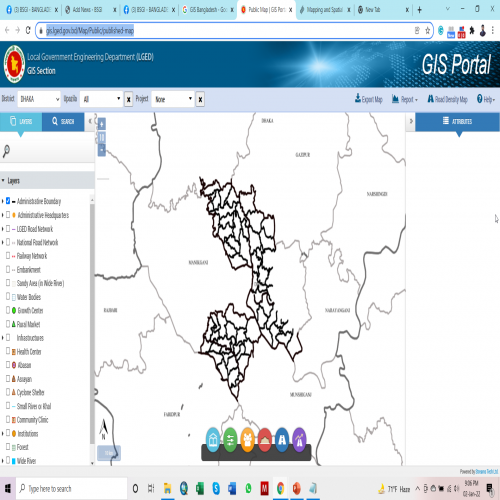Expand the Report dropdown menu
This screenshot has height=500, width=500.
(405, 99)
